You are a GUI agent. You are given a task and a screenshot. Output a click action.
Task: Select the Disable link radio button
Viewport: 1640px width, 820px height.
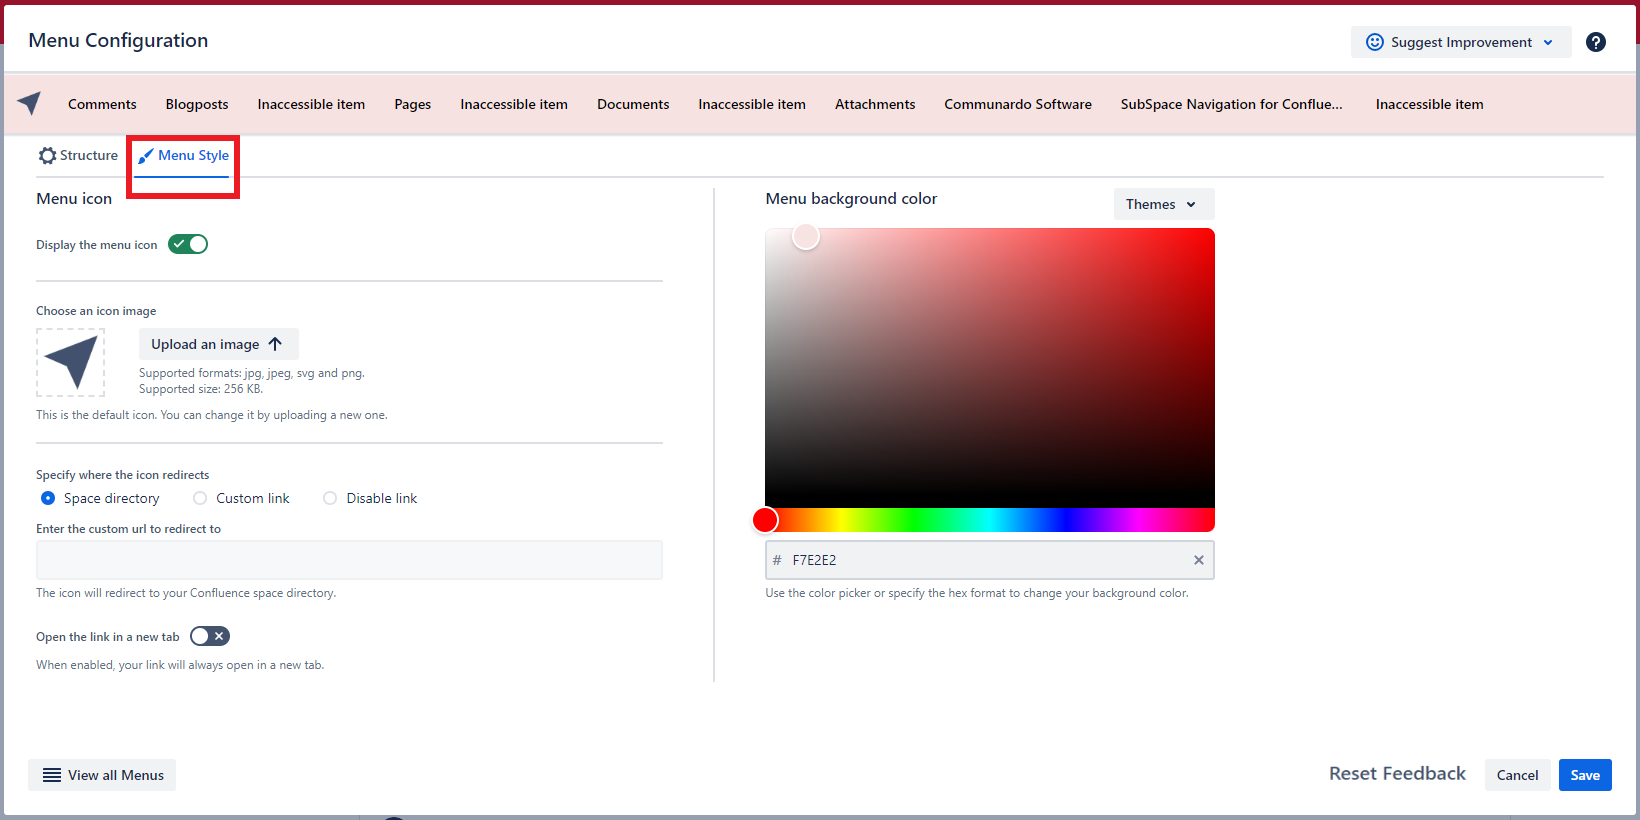[x=330, y=498]
